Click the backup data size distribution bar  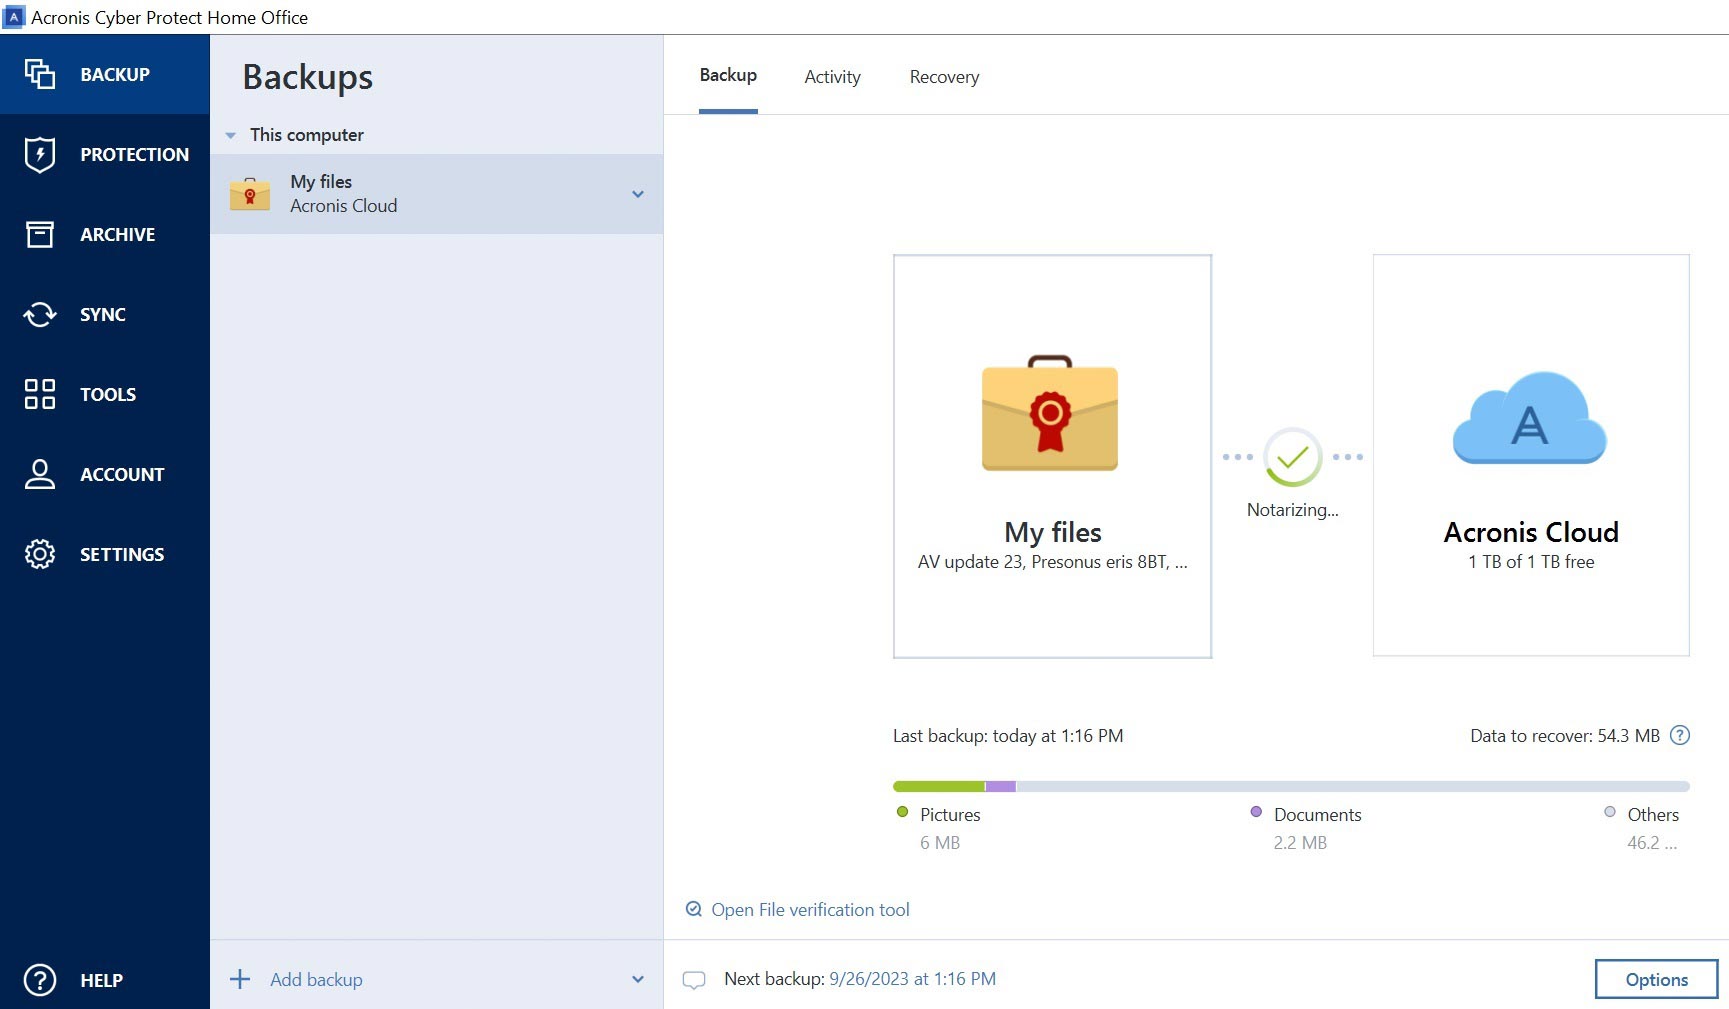pos(1290,786)
